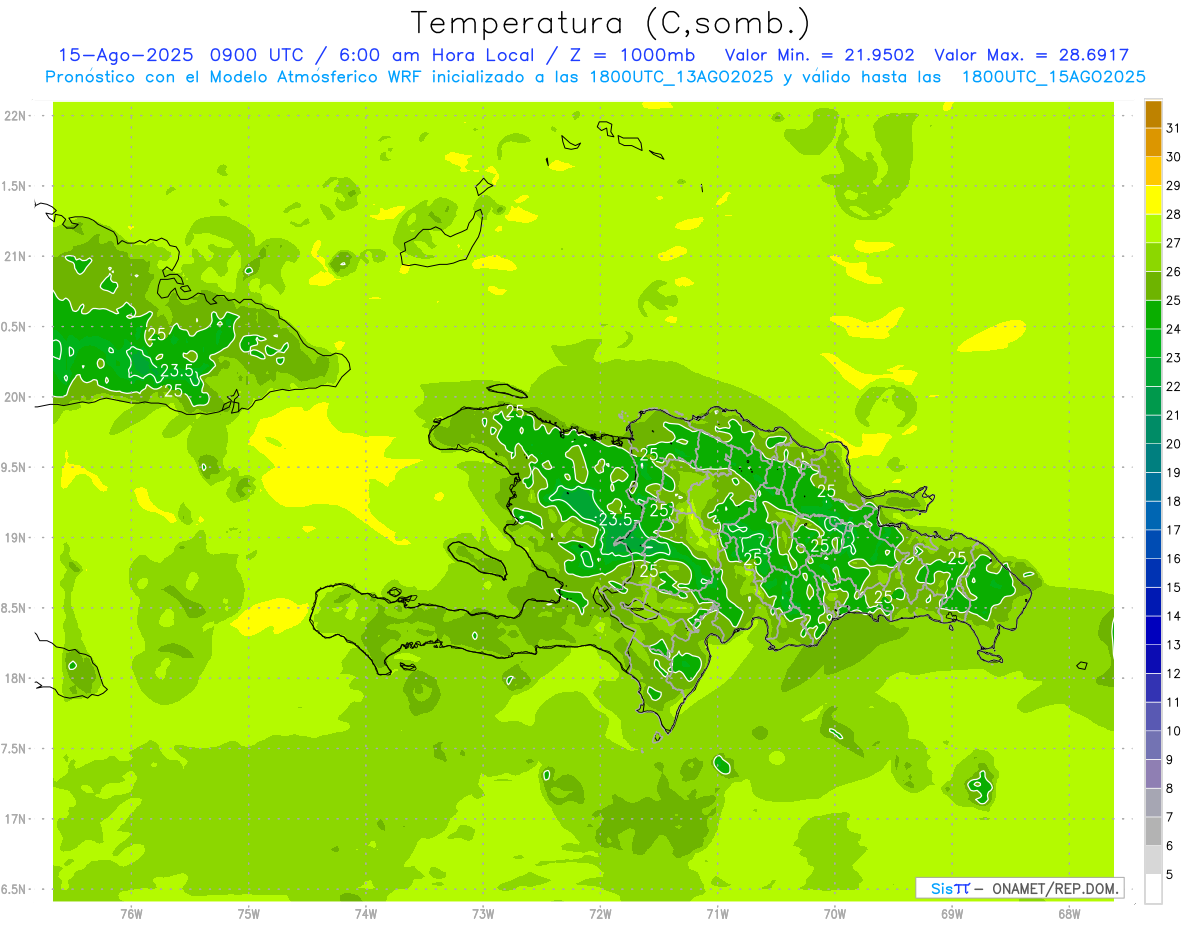Click the "1800UTC_15AGO2025" valid-until time
The image size is (1200, 927).
tap(1054, 77)
